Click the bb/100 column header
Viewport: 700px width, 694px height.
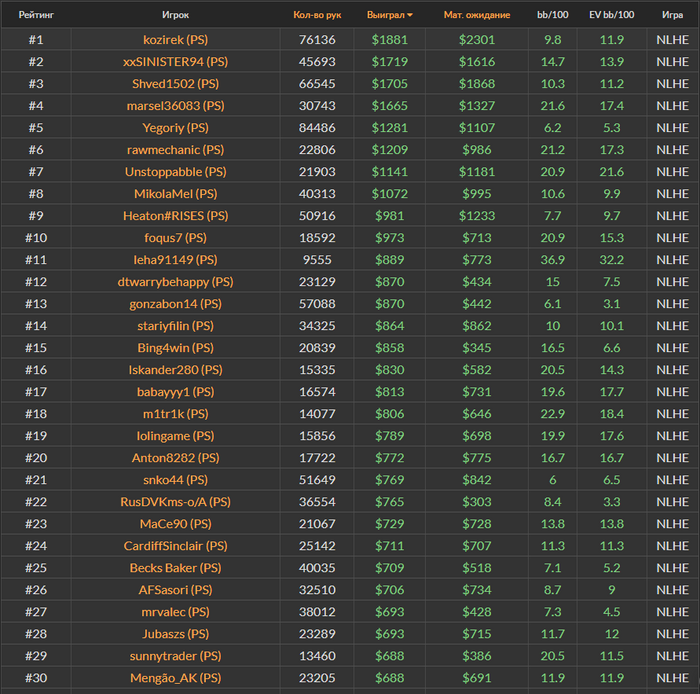(552, 15)
